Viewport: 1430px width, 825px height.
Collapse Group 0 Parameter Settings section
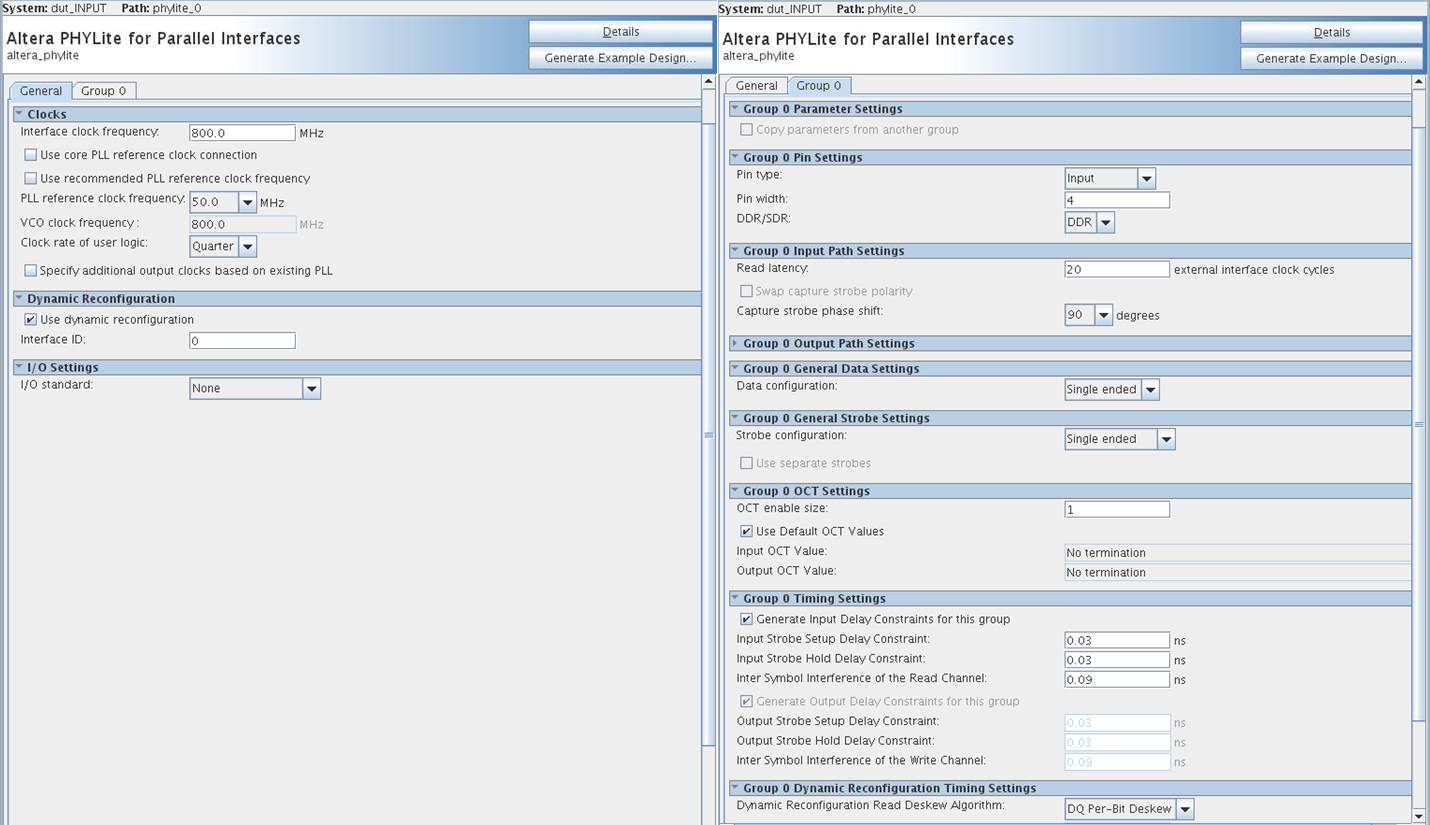(x=735, y=108)
